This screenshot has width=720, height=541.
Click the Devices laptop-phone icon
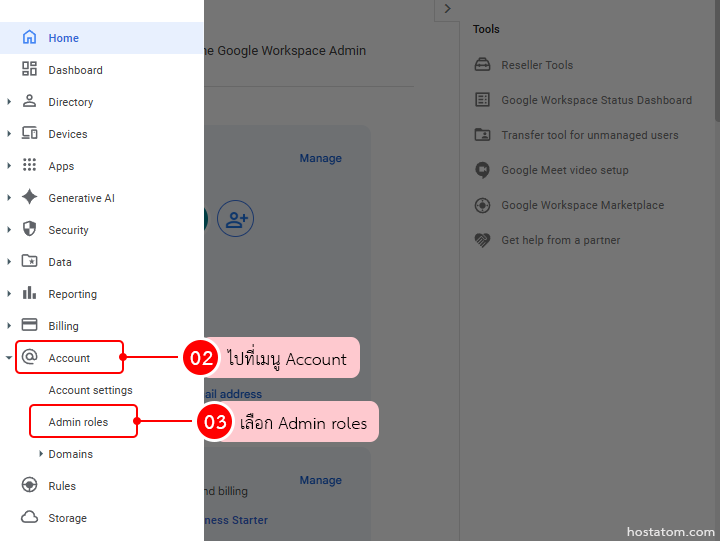click(29, 133)
